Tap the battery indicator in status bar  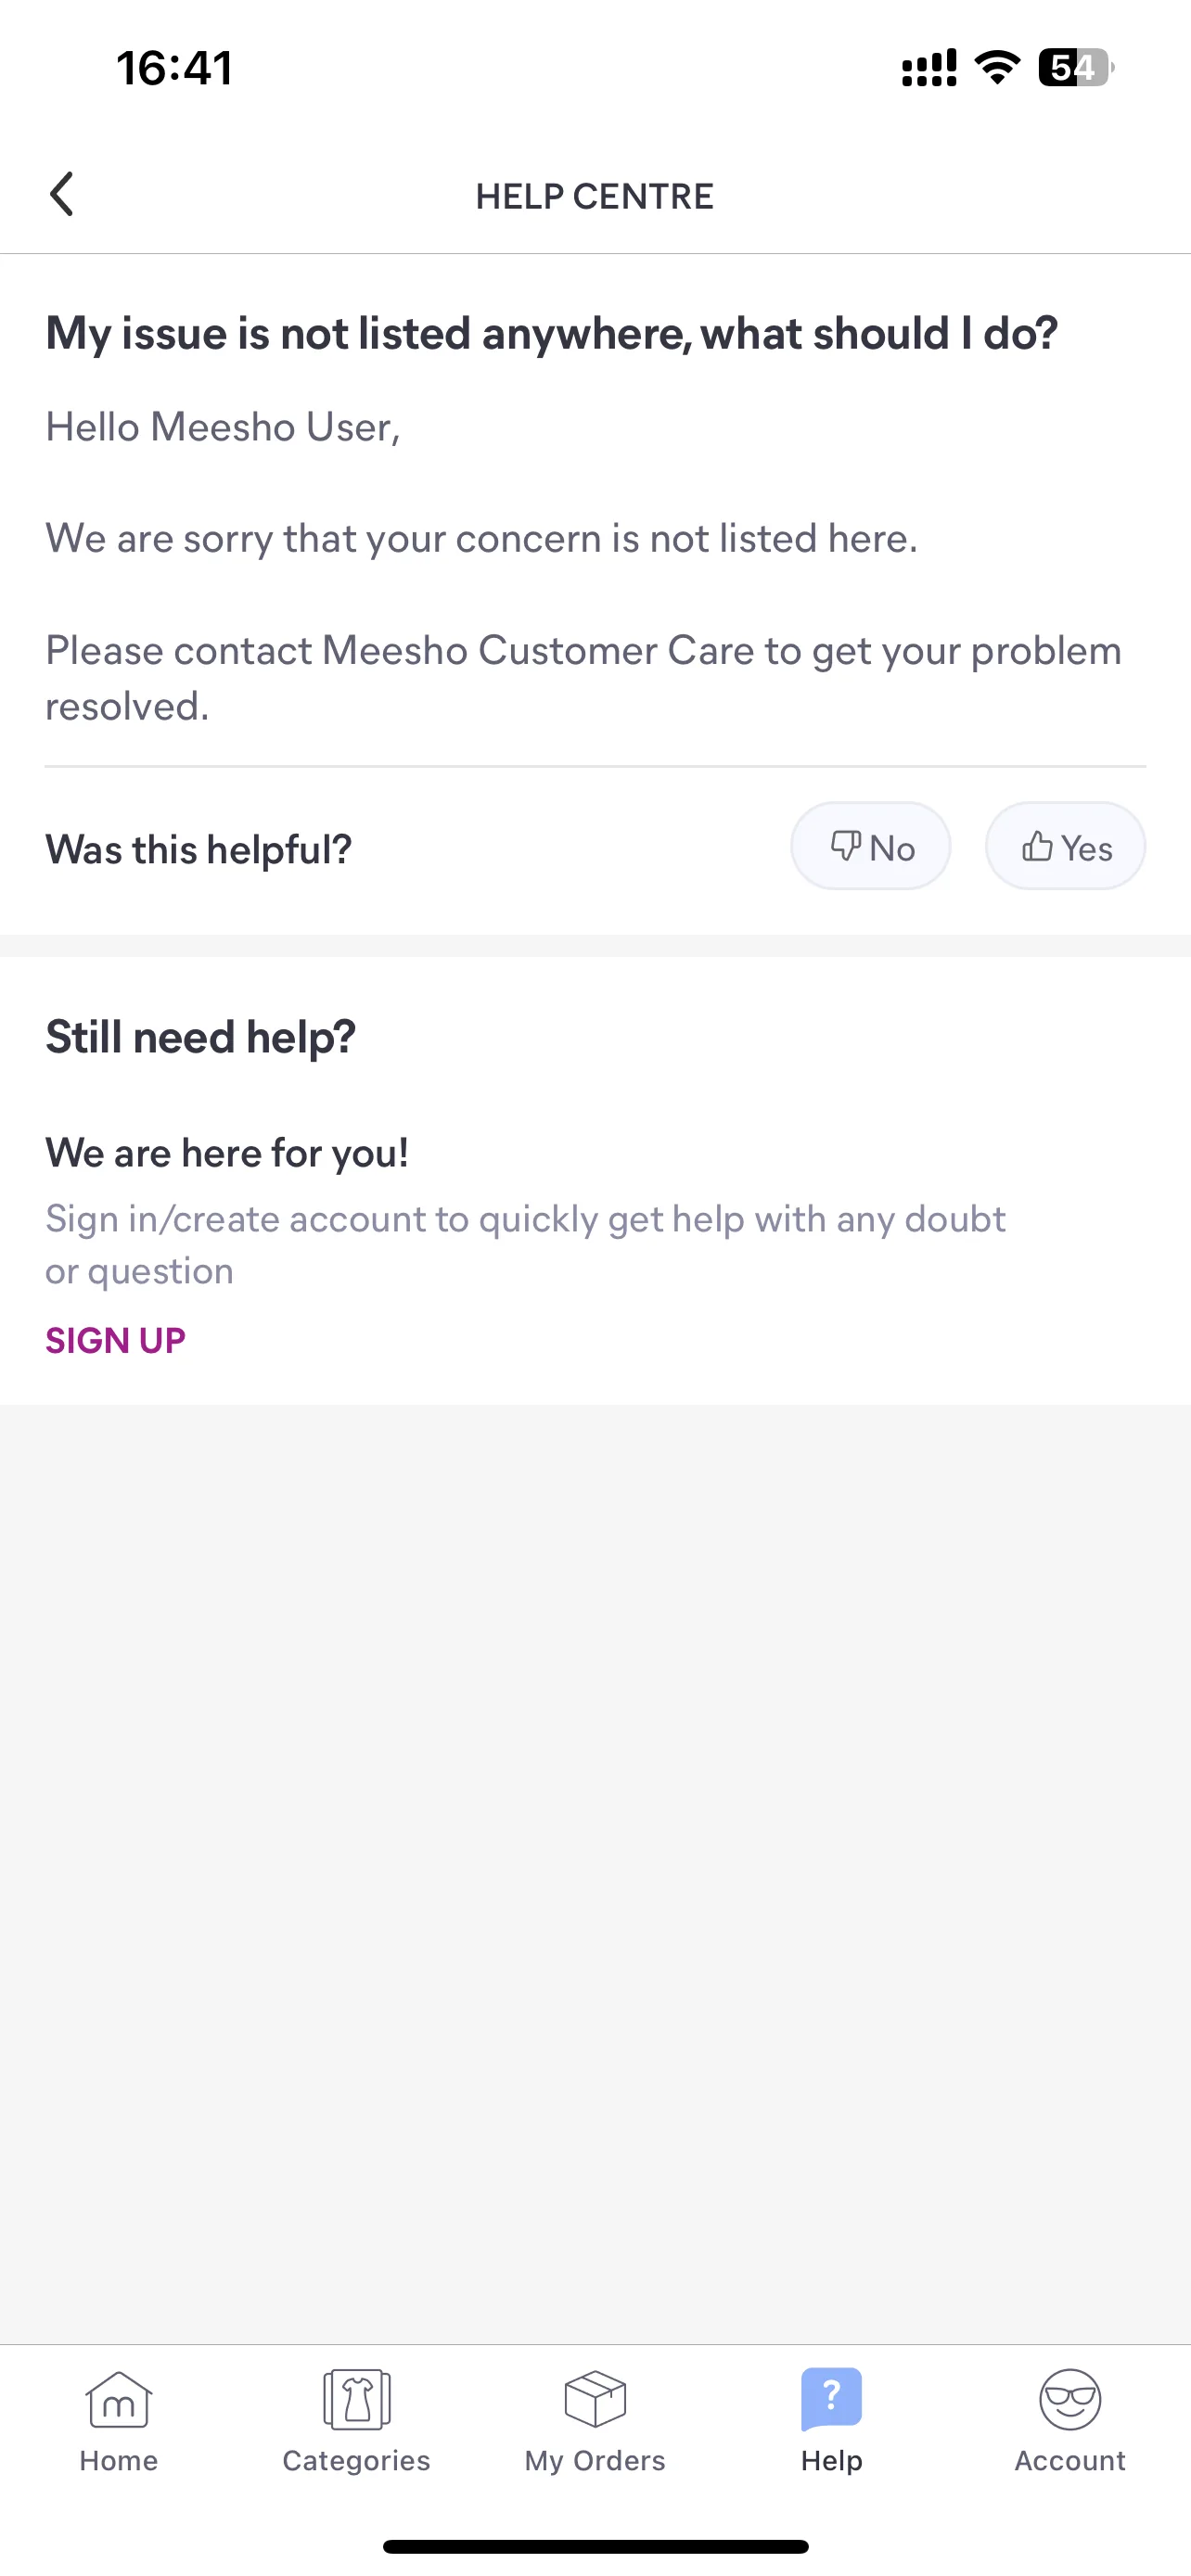[1076, 68]
